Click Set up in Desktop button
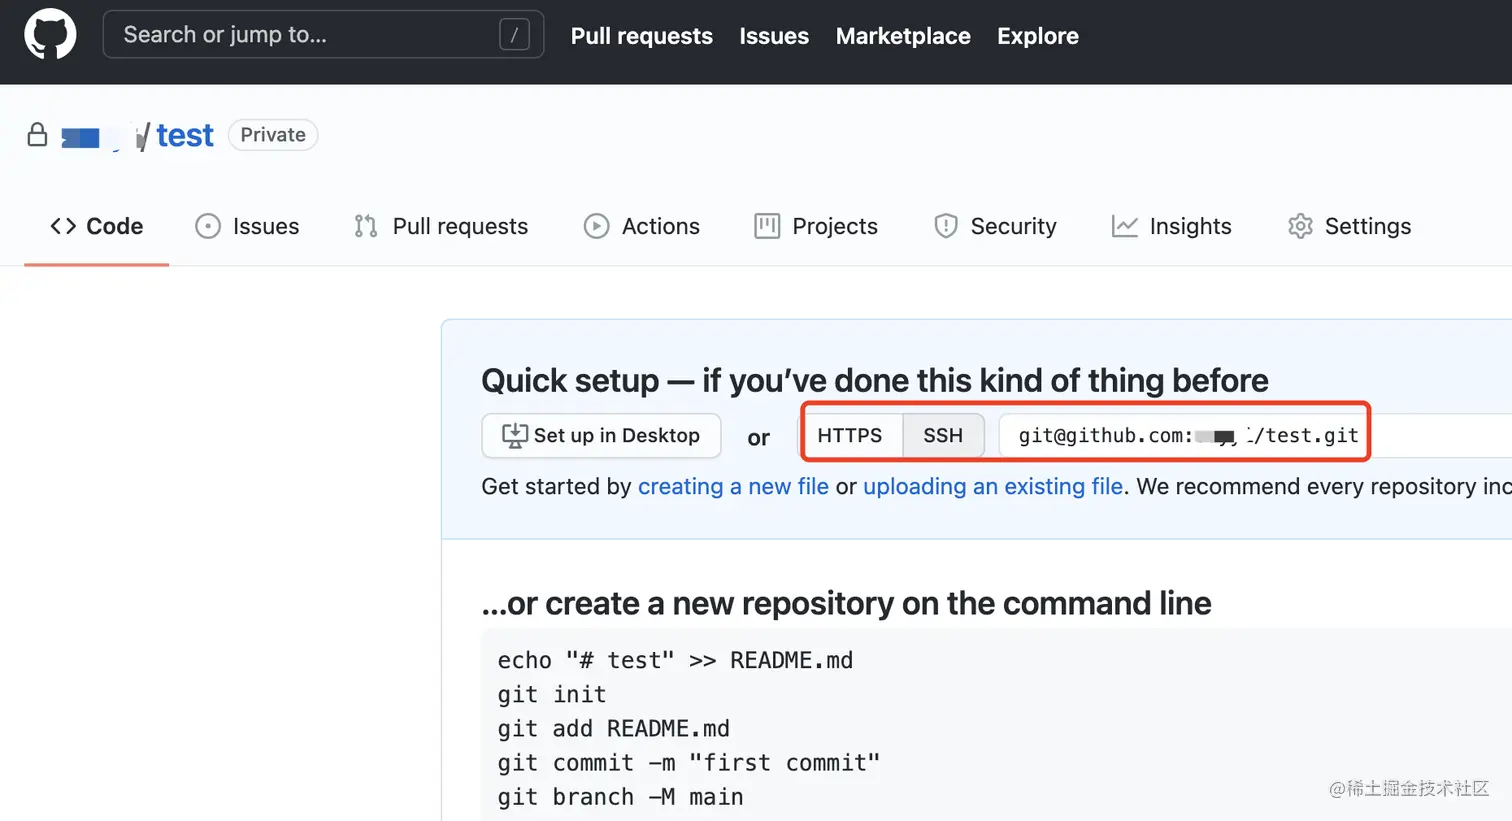 click(601, 436)
